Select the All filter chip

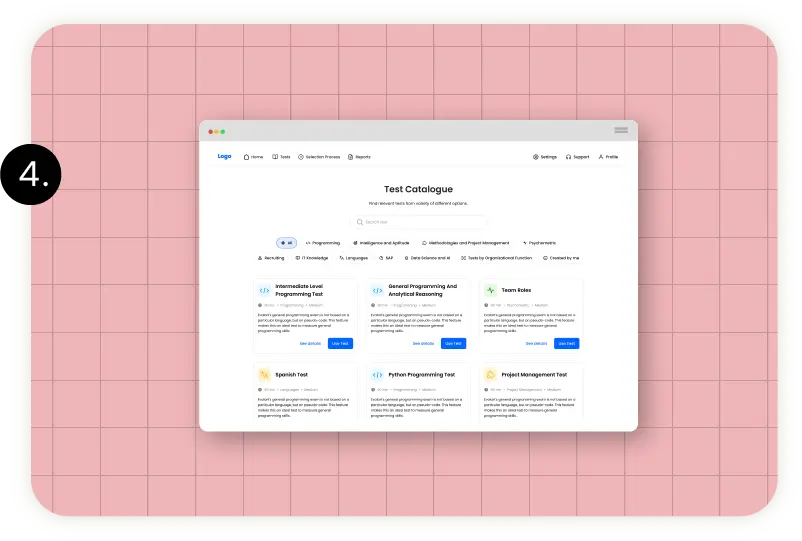click(286, 242)
